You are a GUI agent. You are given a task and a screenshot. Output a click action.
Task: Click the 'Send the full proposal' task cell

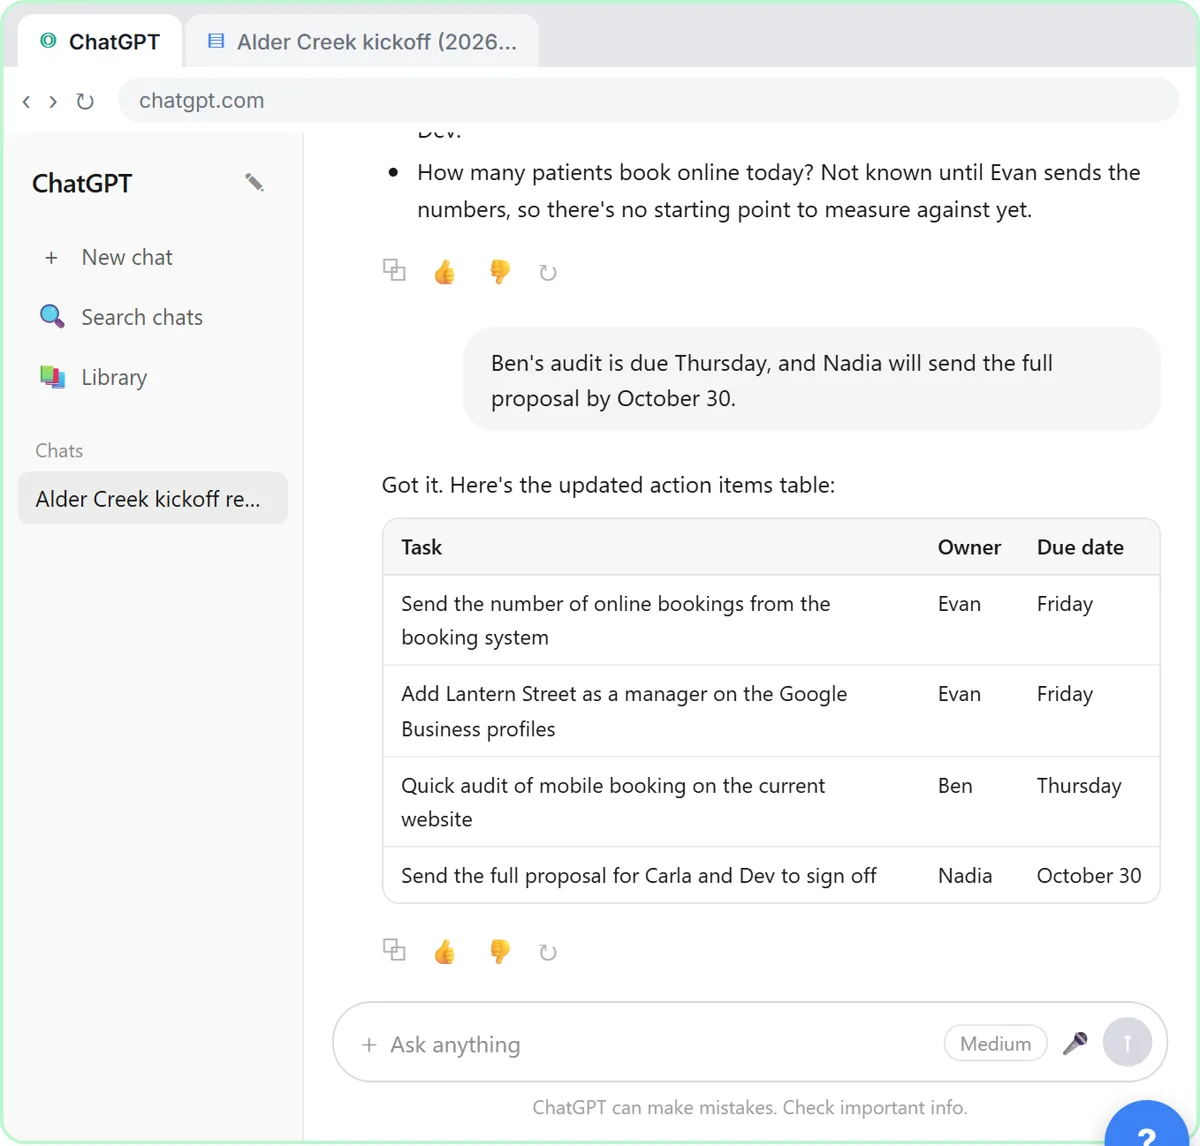tap(652, 876)
